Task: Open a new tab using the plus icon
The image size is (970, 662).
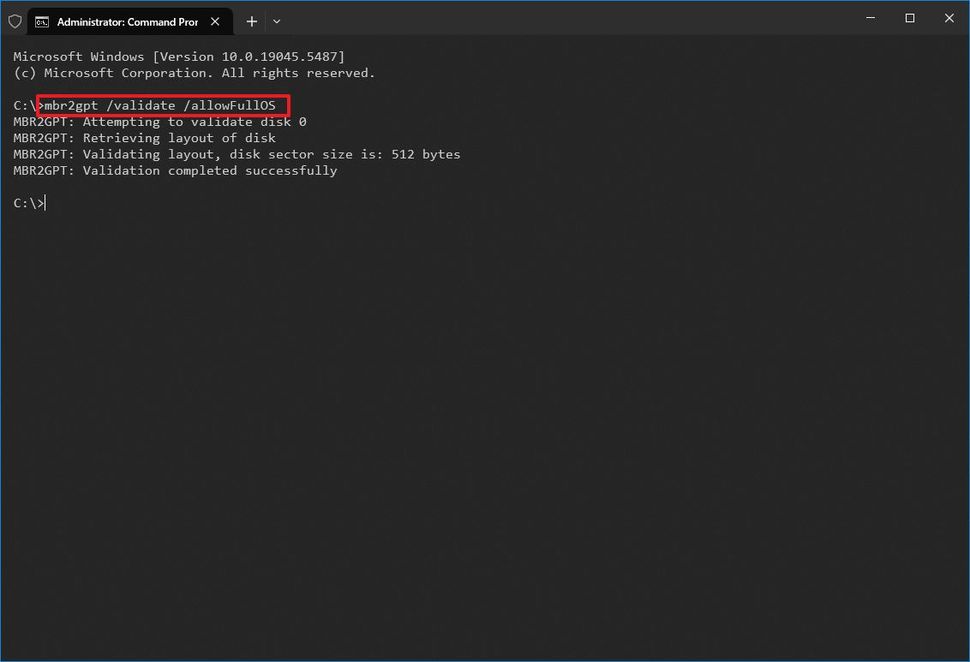Action: click(x=251, y=21)
